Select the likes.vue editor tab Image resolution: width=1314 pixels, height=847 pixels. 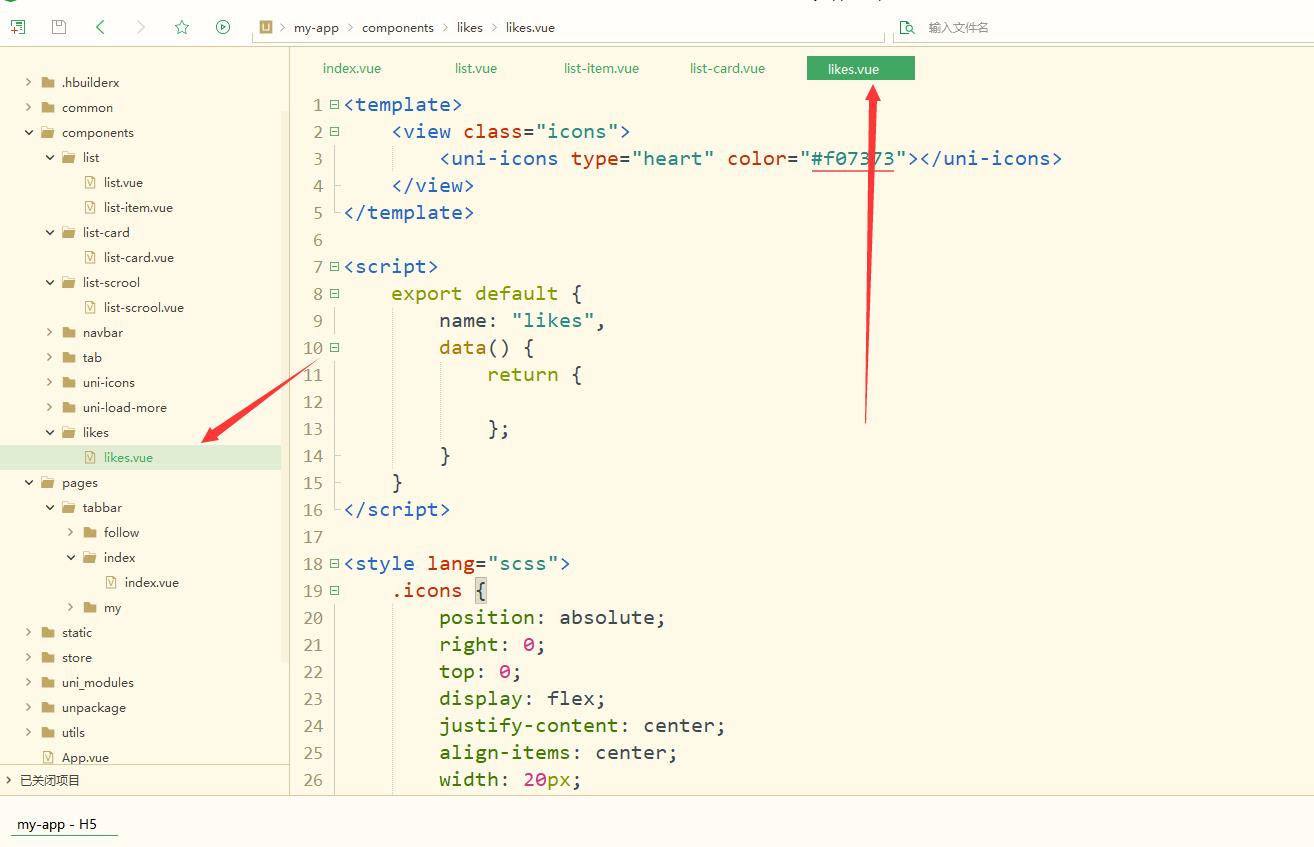[x=860, y=69]
